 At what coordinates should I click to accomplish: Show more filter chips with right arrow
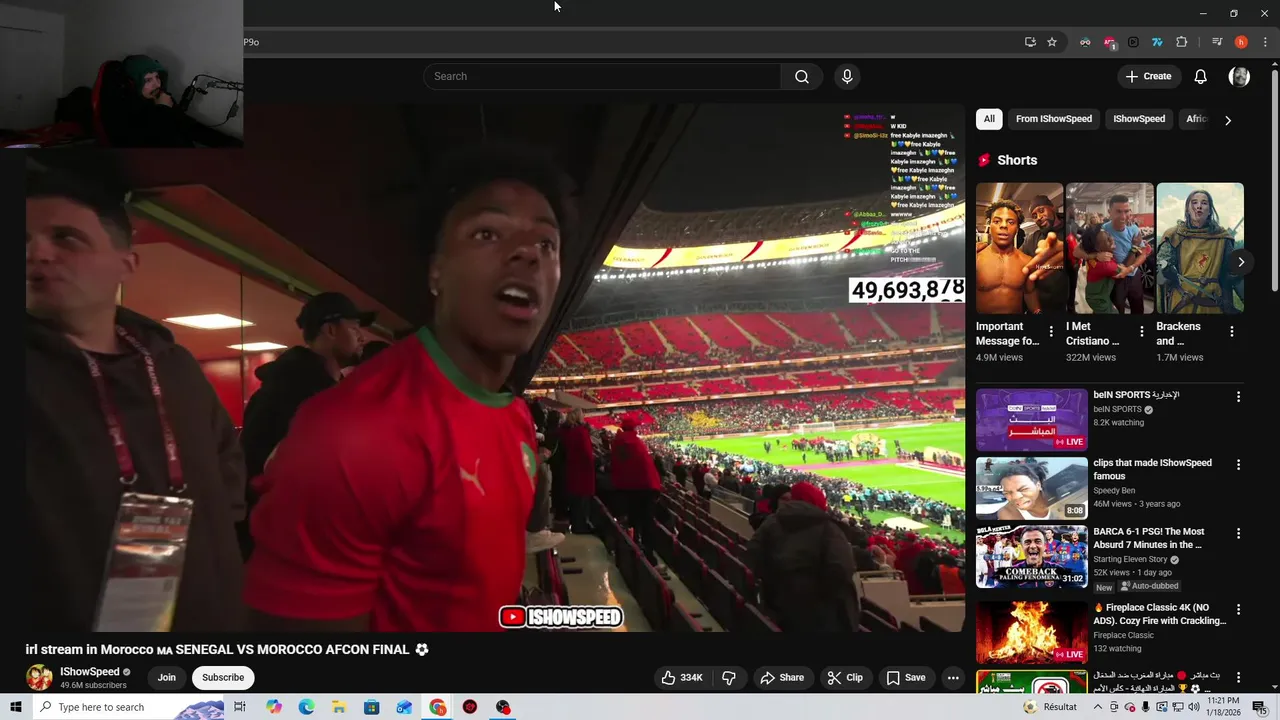point(1228,120)
